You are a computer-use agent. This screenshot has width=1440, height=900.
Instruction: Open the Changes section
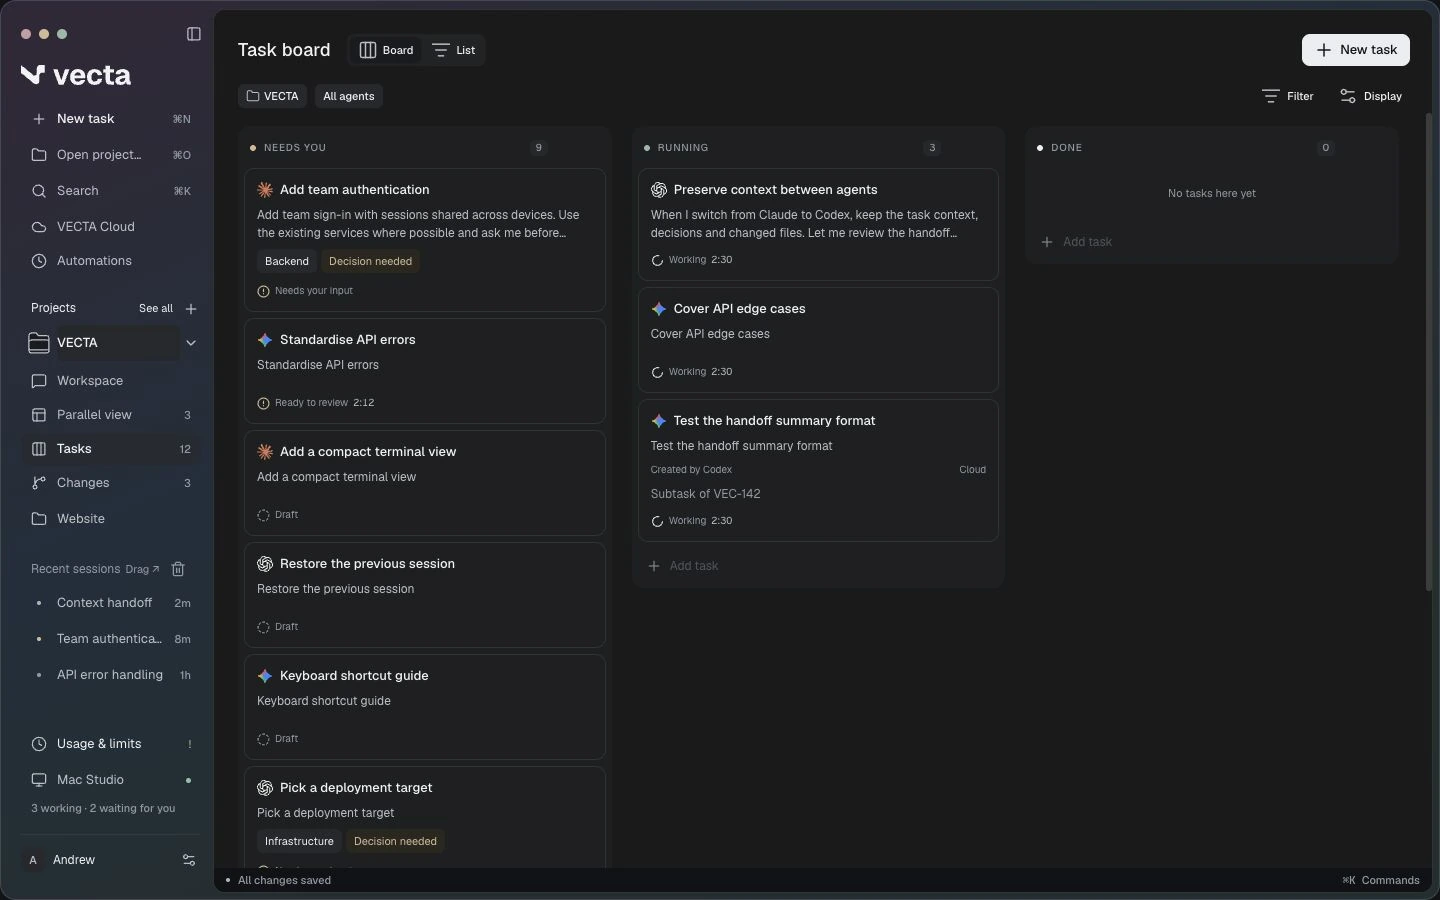(110, 483)
